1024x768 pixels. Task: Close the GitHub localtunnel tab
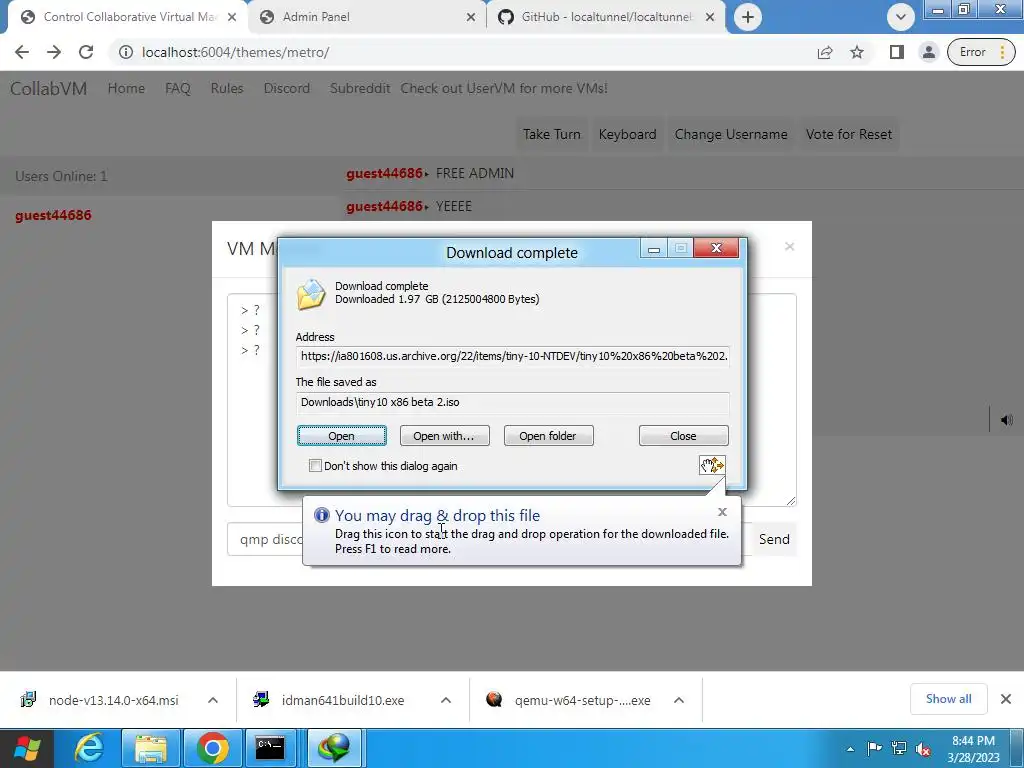709,17
